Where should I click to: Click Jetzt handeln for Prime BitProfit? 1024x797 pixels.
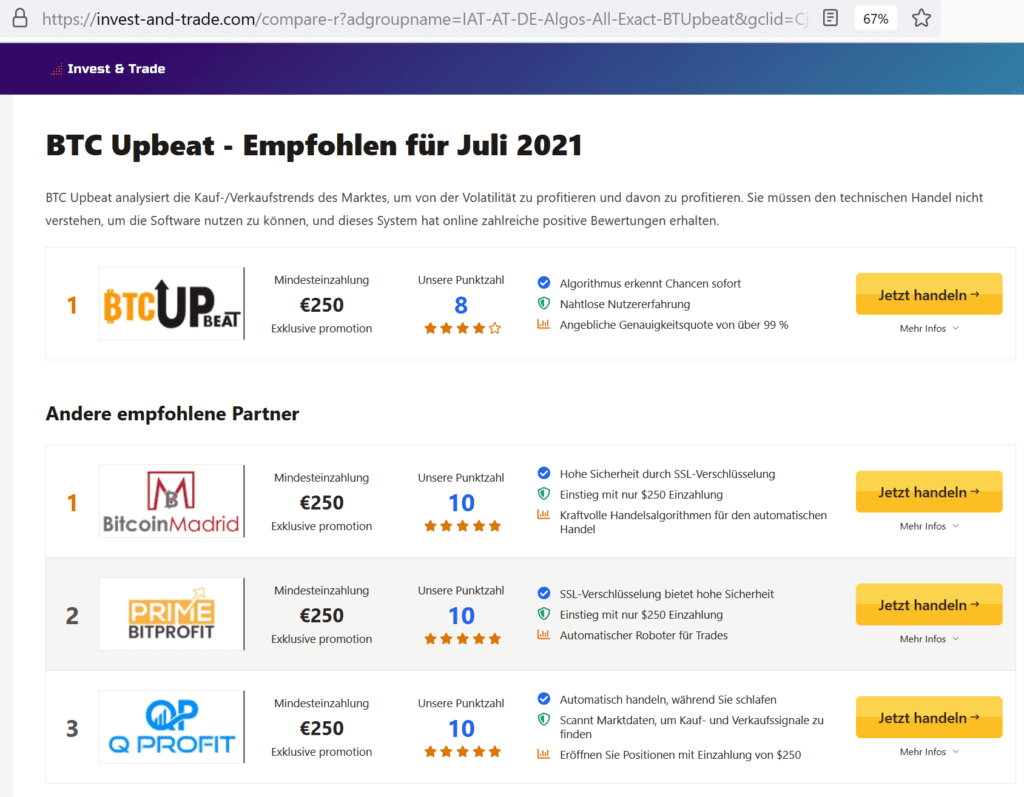point(929,604)
